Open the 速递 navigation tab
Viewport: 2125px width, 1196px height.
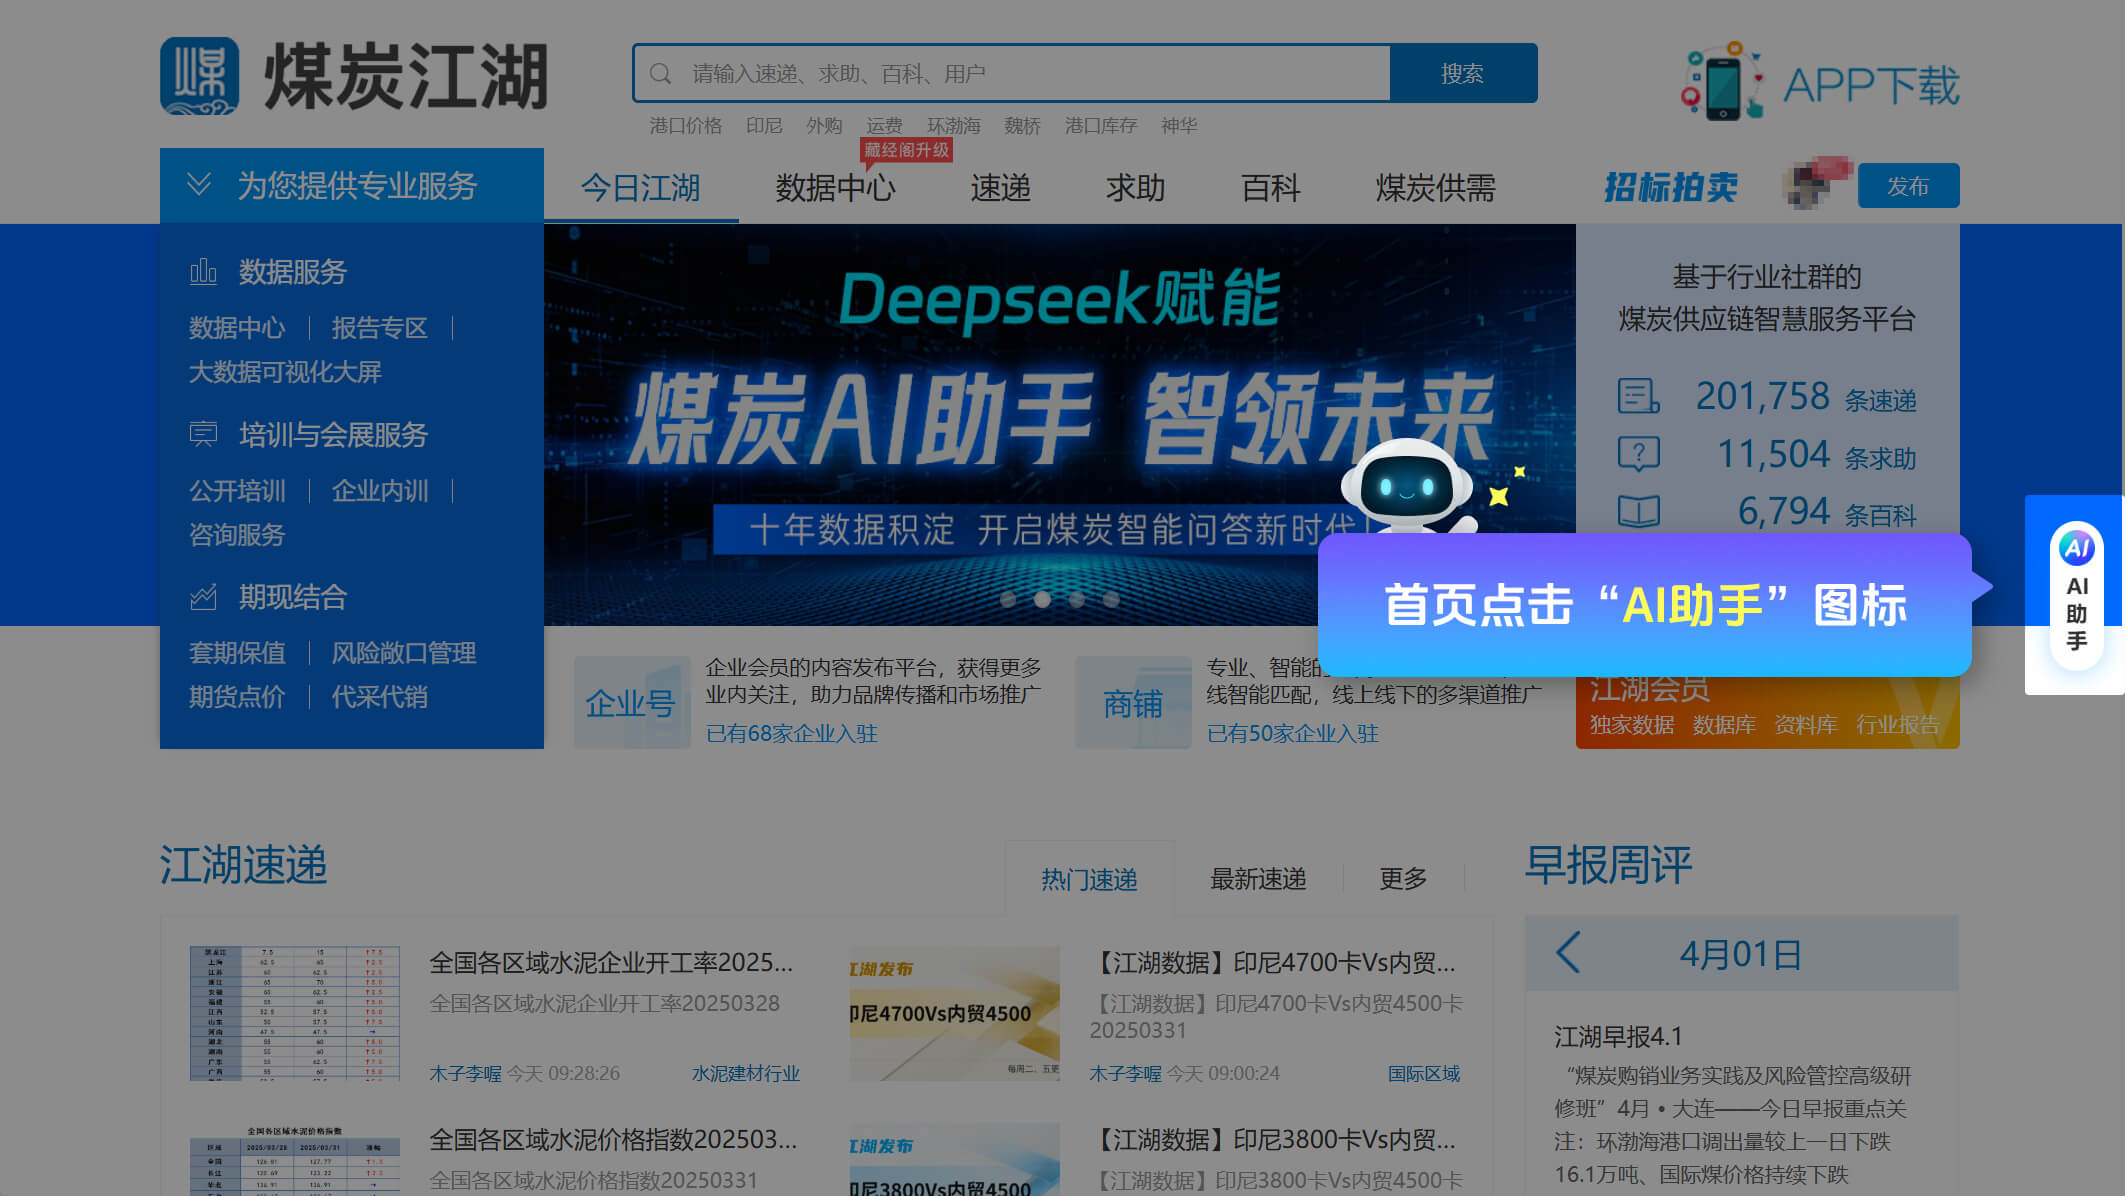1000,187
